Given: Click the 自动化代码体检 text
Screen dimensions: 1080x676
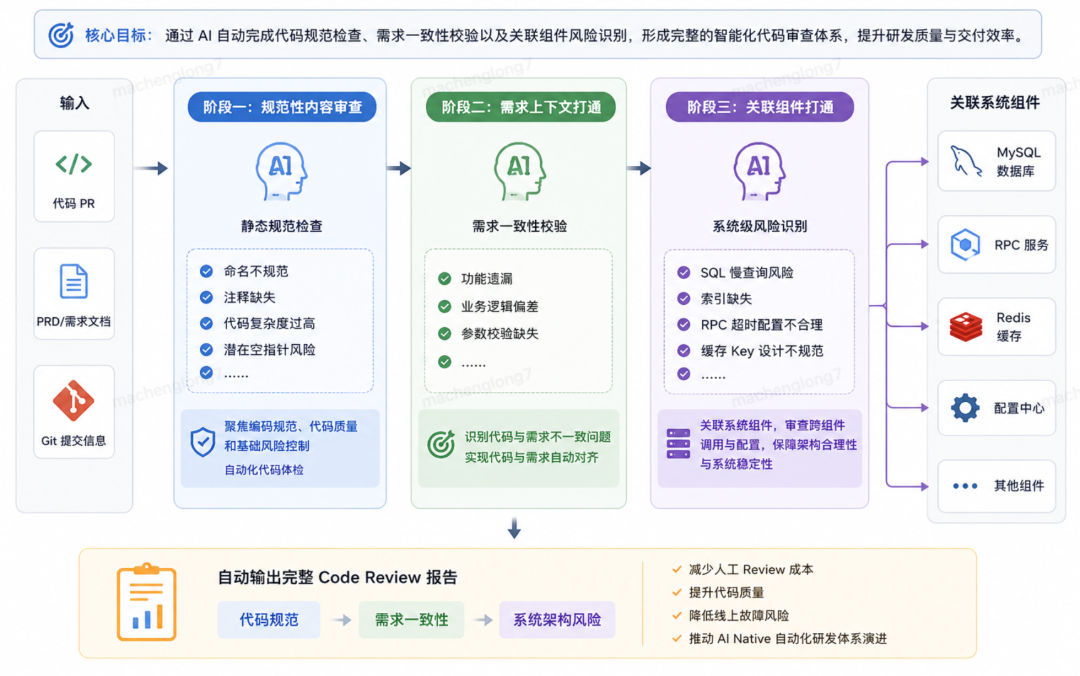Looking at the screenshot, I should (264, 470).
